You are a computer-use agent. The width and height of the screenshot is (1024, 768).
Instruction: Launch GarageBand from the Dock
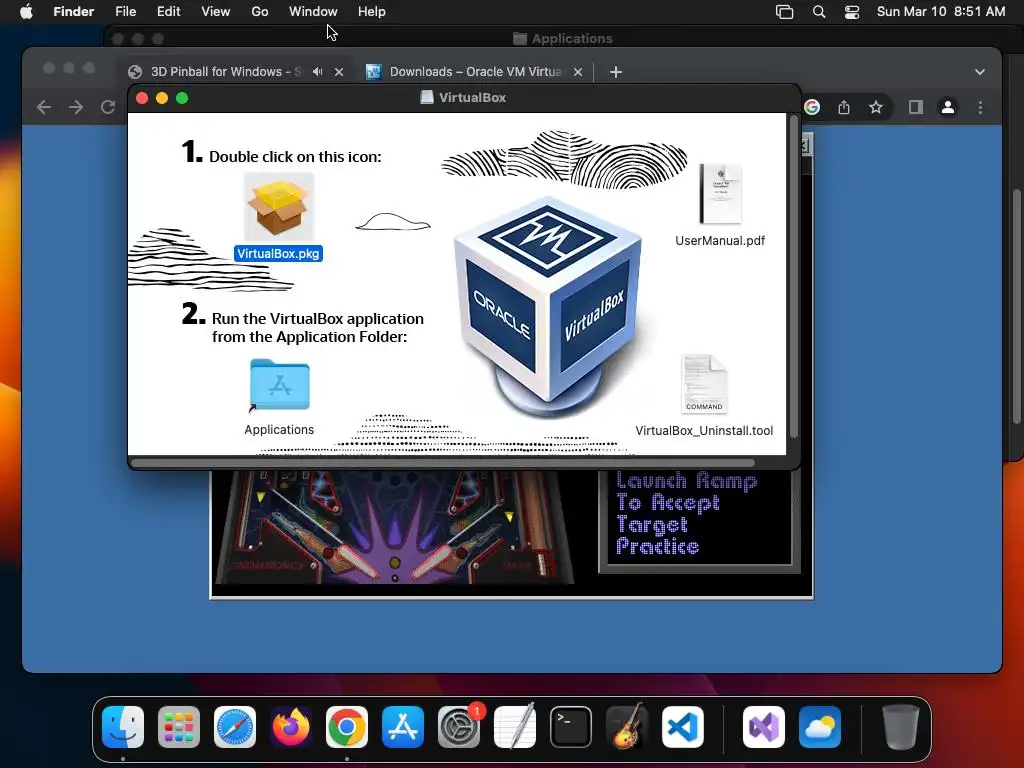tap(627, 727)
